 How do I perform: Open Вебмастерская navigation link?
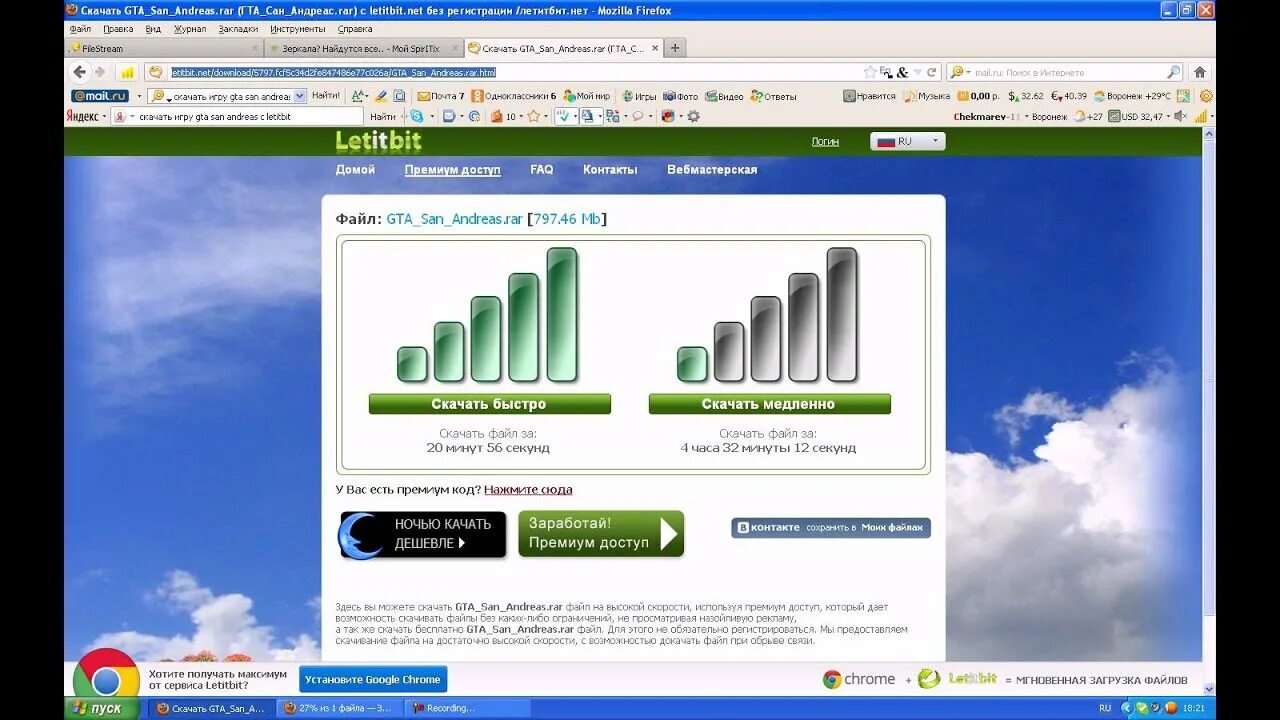coord(712,170)
